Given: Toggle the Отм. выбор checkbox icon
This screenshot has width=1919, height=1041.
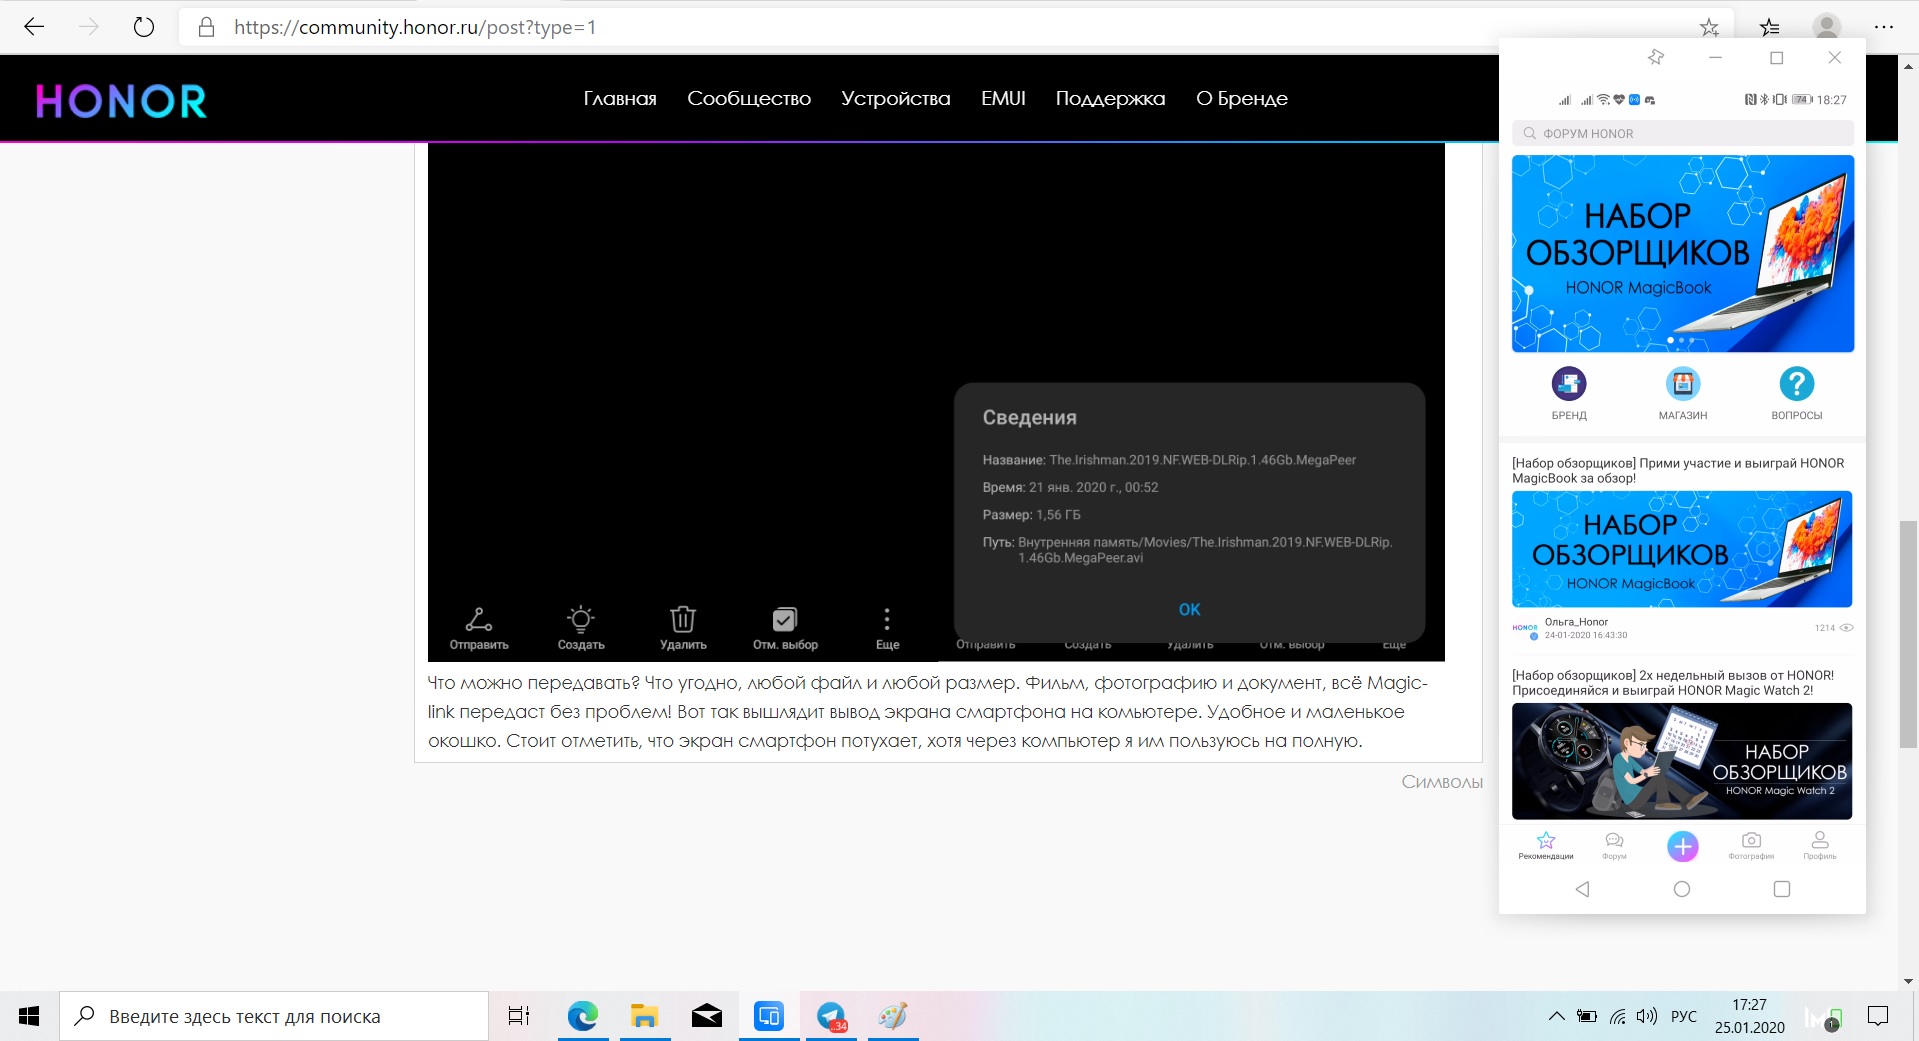Looking at the screenshot, I should pos(785,620).
